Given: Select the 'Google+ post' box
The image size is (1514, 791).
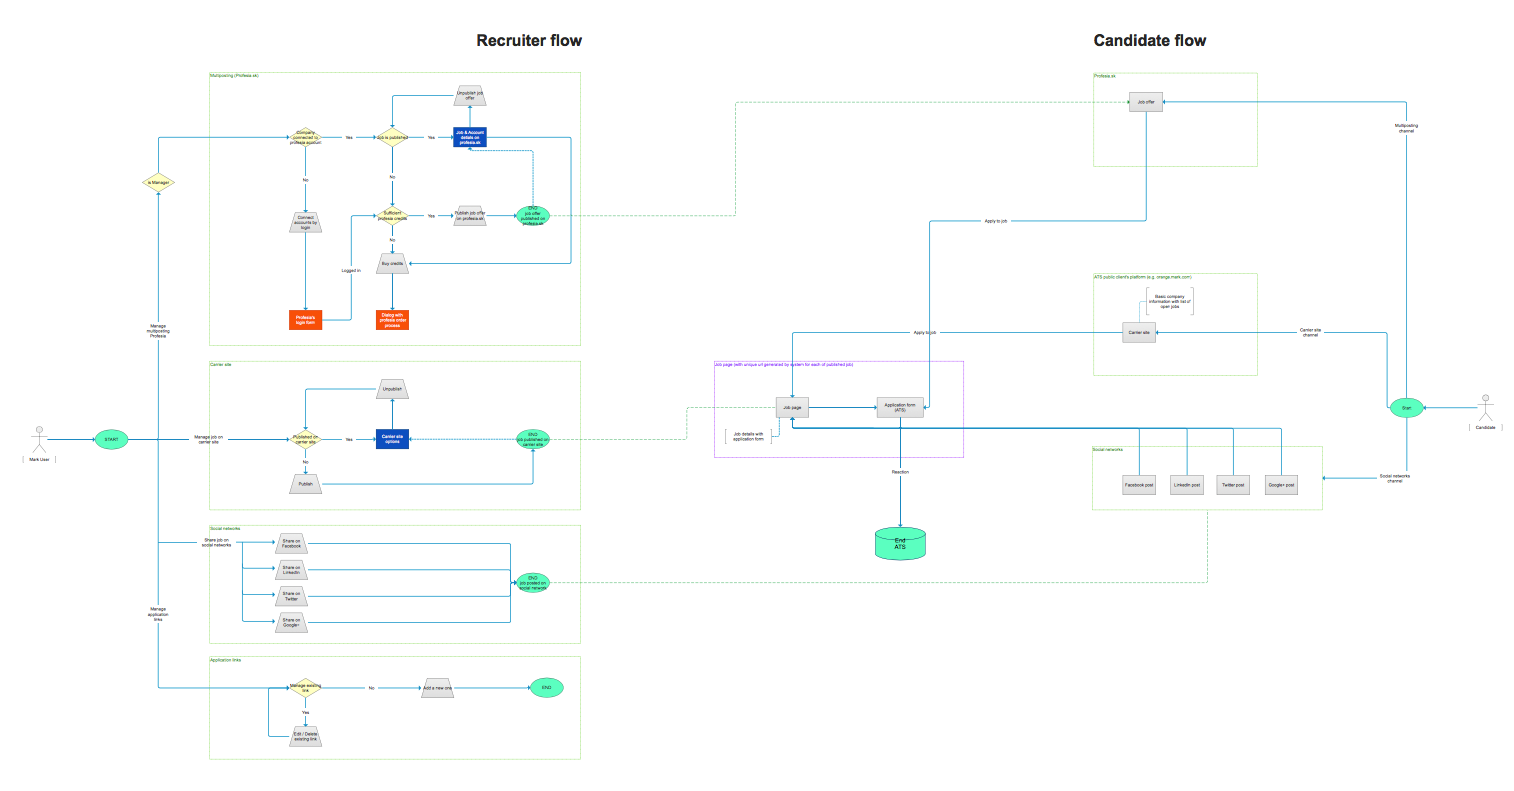Looking at the screenshot, I should [x=1281, y=485].
